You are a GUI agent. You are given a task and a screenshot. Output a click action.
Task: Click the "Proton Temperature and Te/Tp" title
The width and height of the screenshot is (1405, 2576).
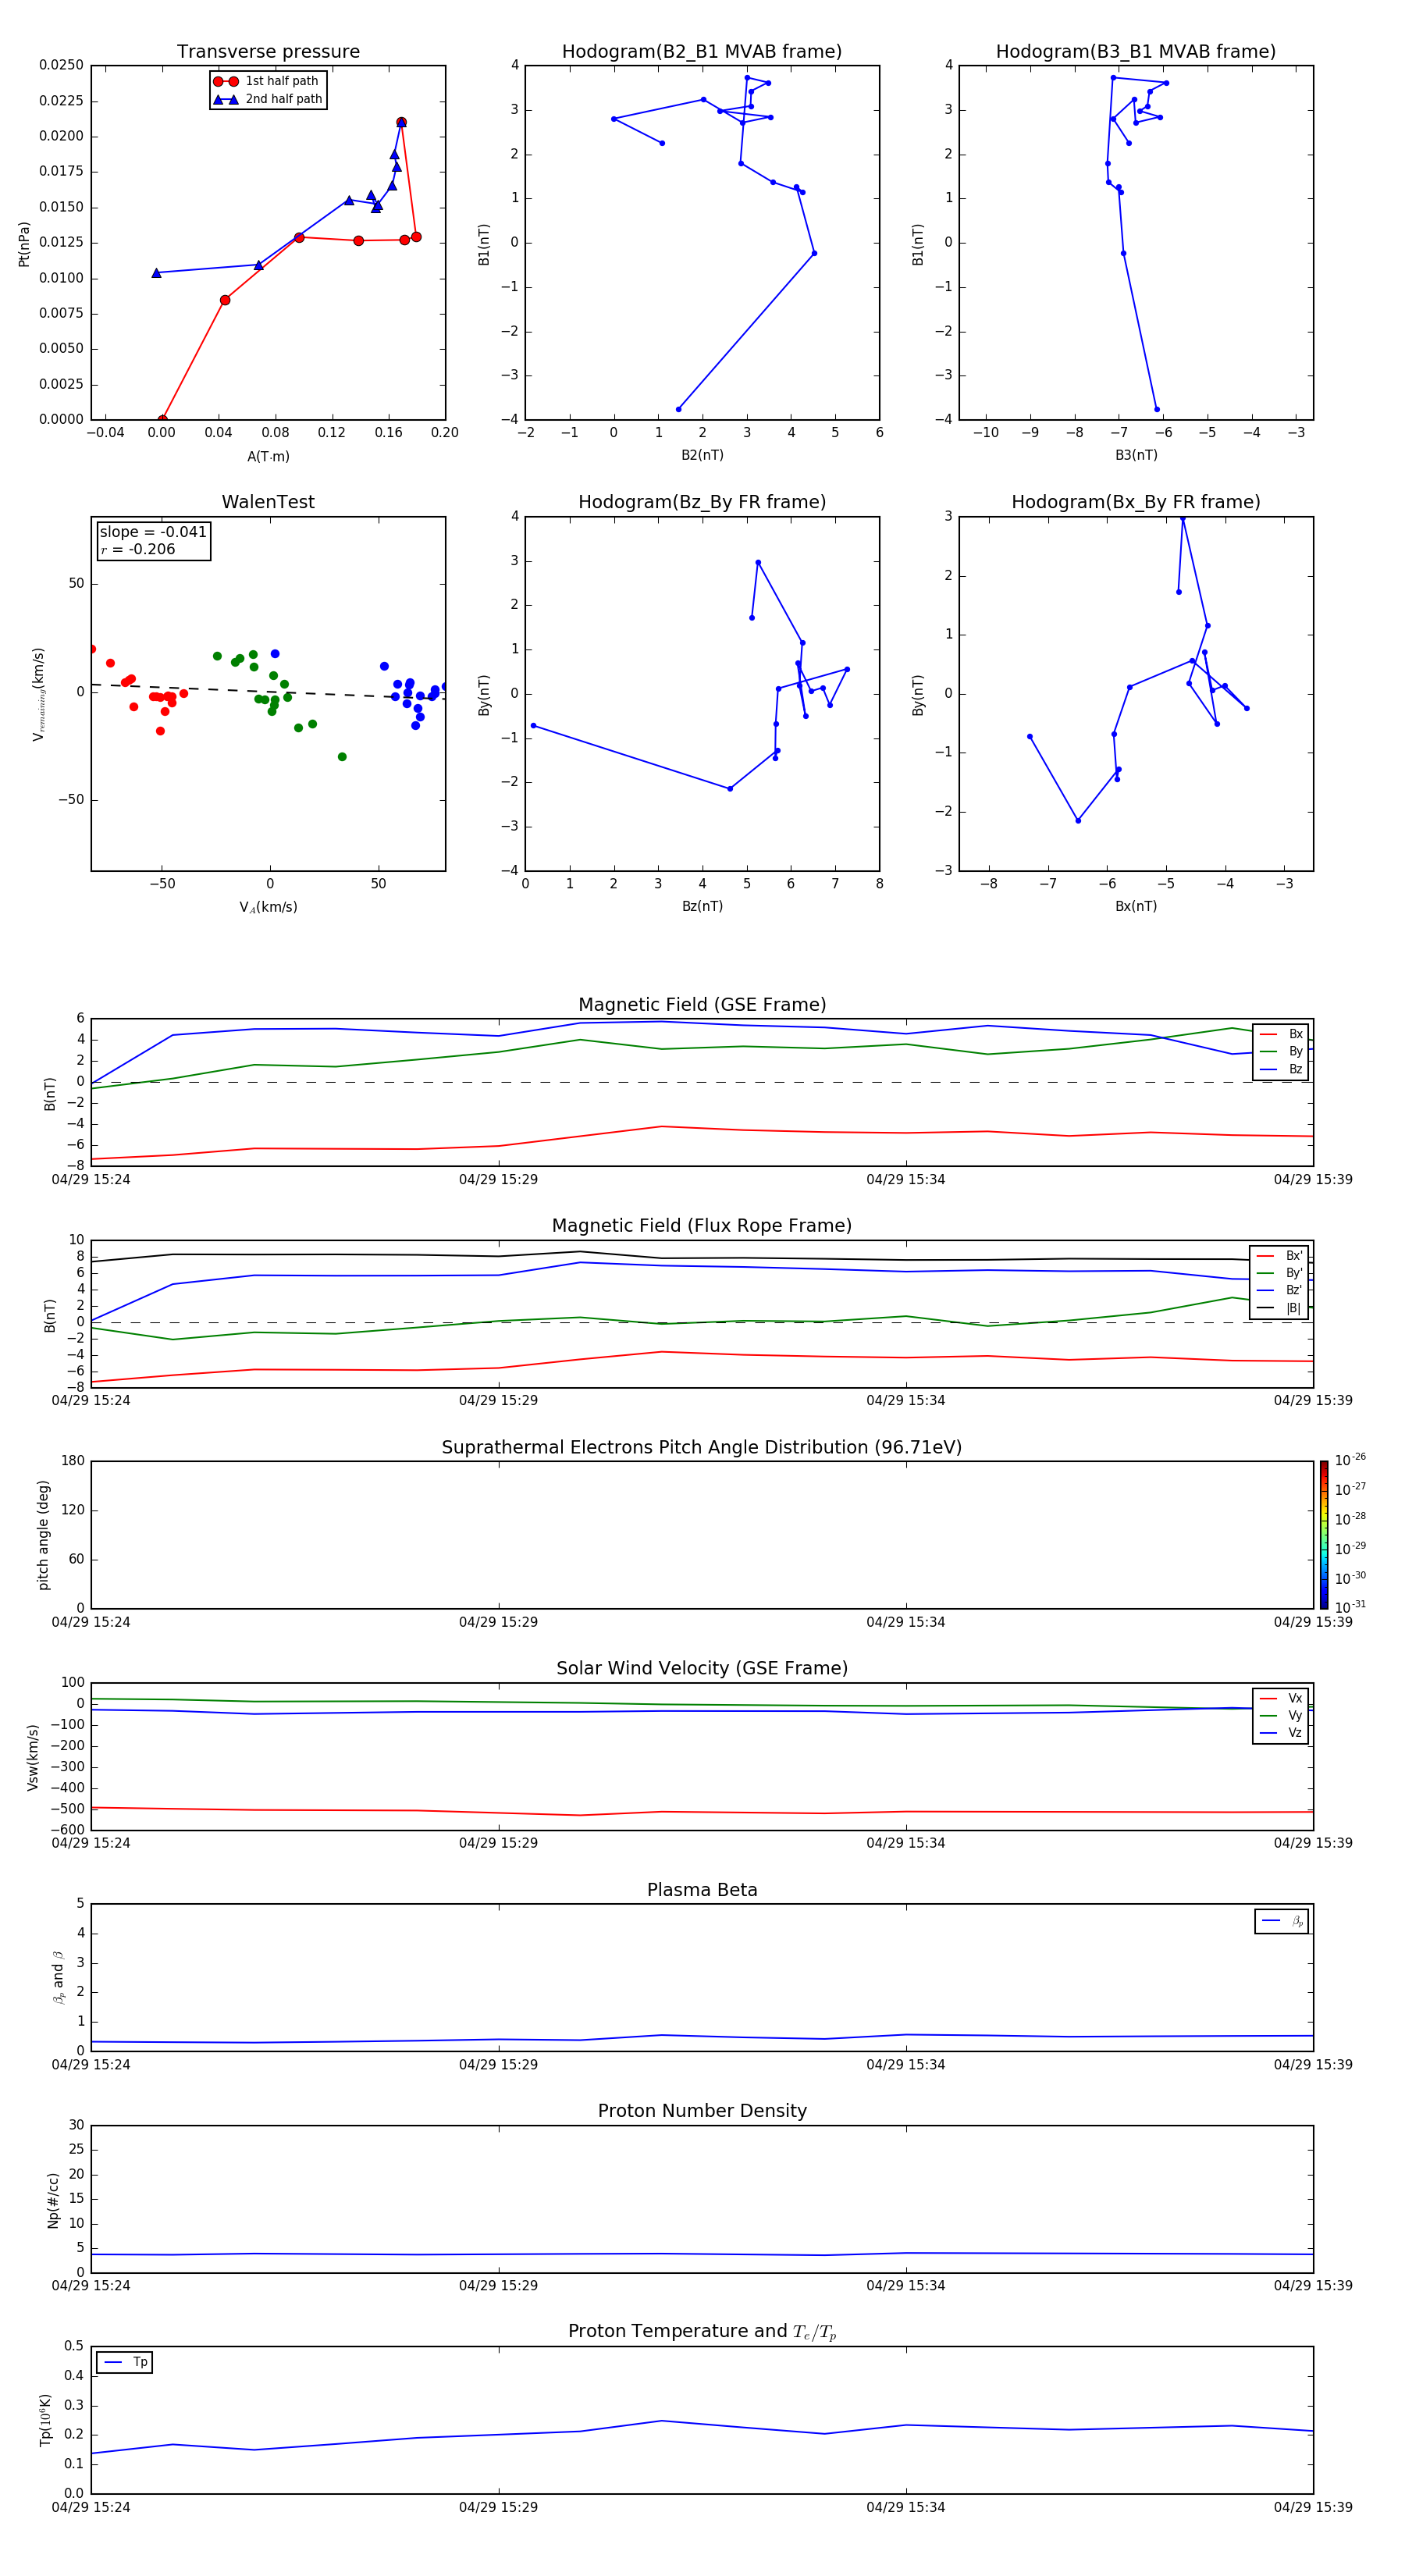coord(702,2332)
